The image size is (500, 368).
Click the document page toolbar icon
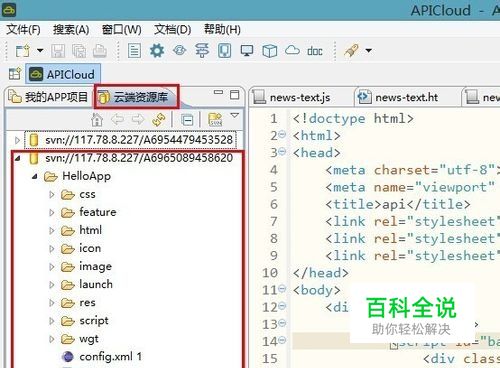tap(134, 51)
